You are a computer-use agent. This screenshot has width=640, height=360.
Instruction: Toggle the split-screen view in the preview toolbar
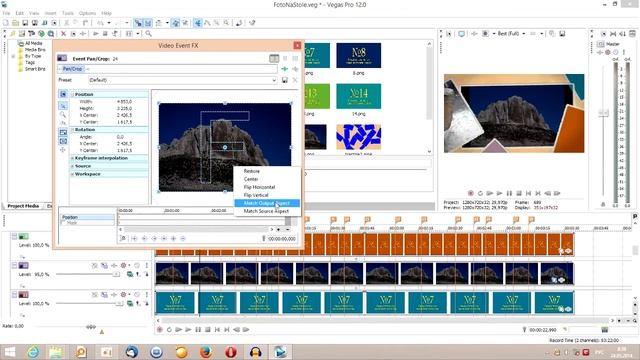coord(485,33)
